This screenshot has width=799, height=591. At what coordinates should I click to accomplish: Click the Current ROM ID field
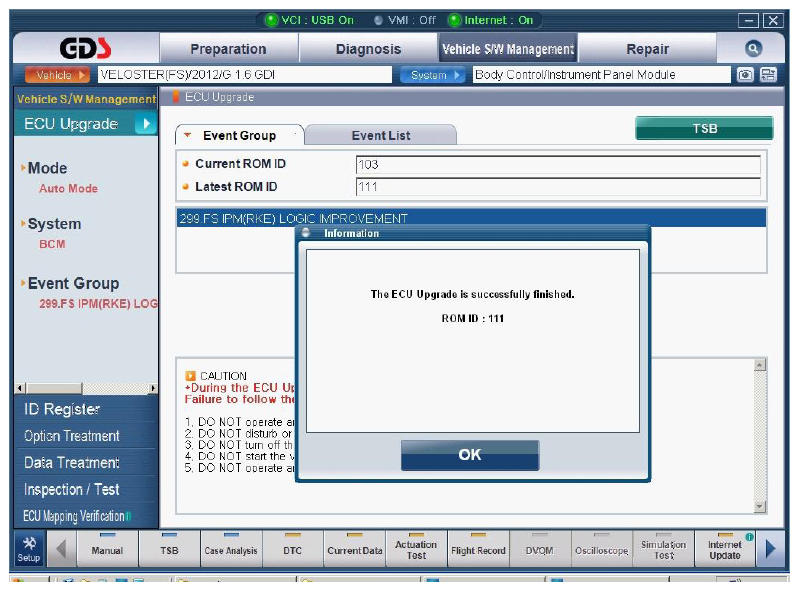(x=558, y=165)
